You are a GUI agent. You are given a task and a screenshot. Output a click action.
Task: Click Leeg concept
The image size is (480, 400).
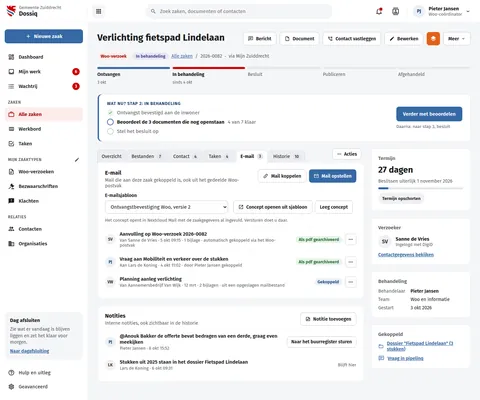334,207
